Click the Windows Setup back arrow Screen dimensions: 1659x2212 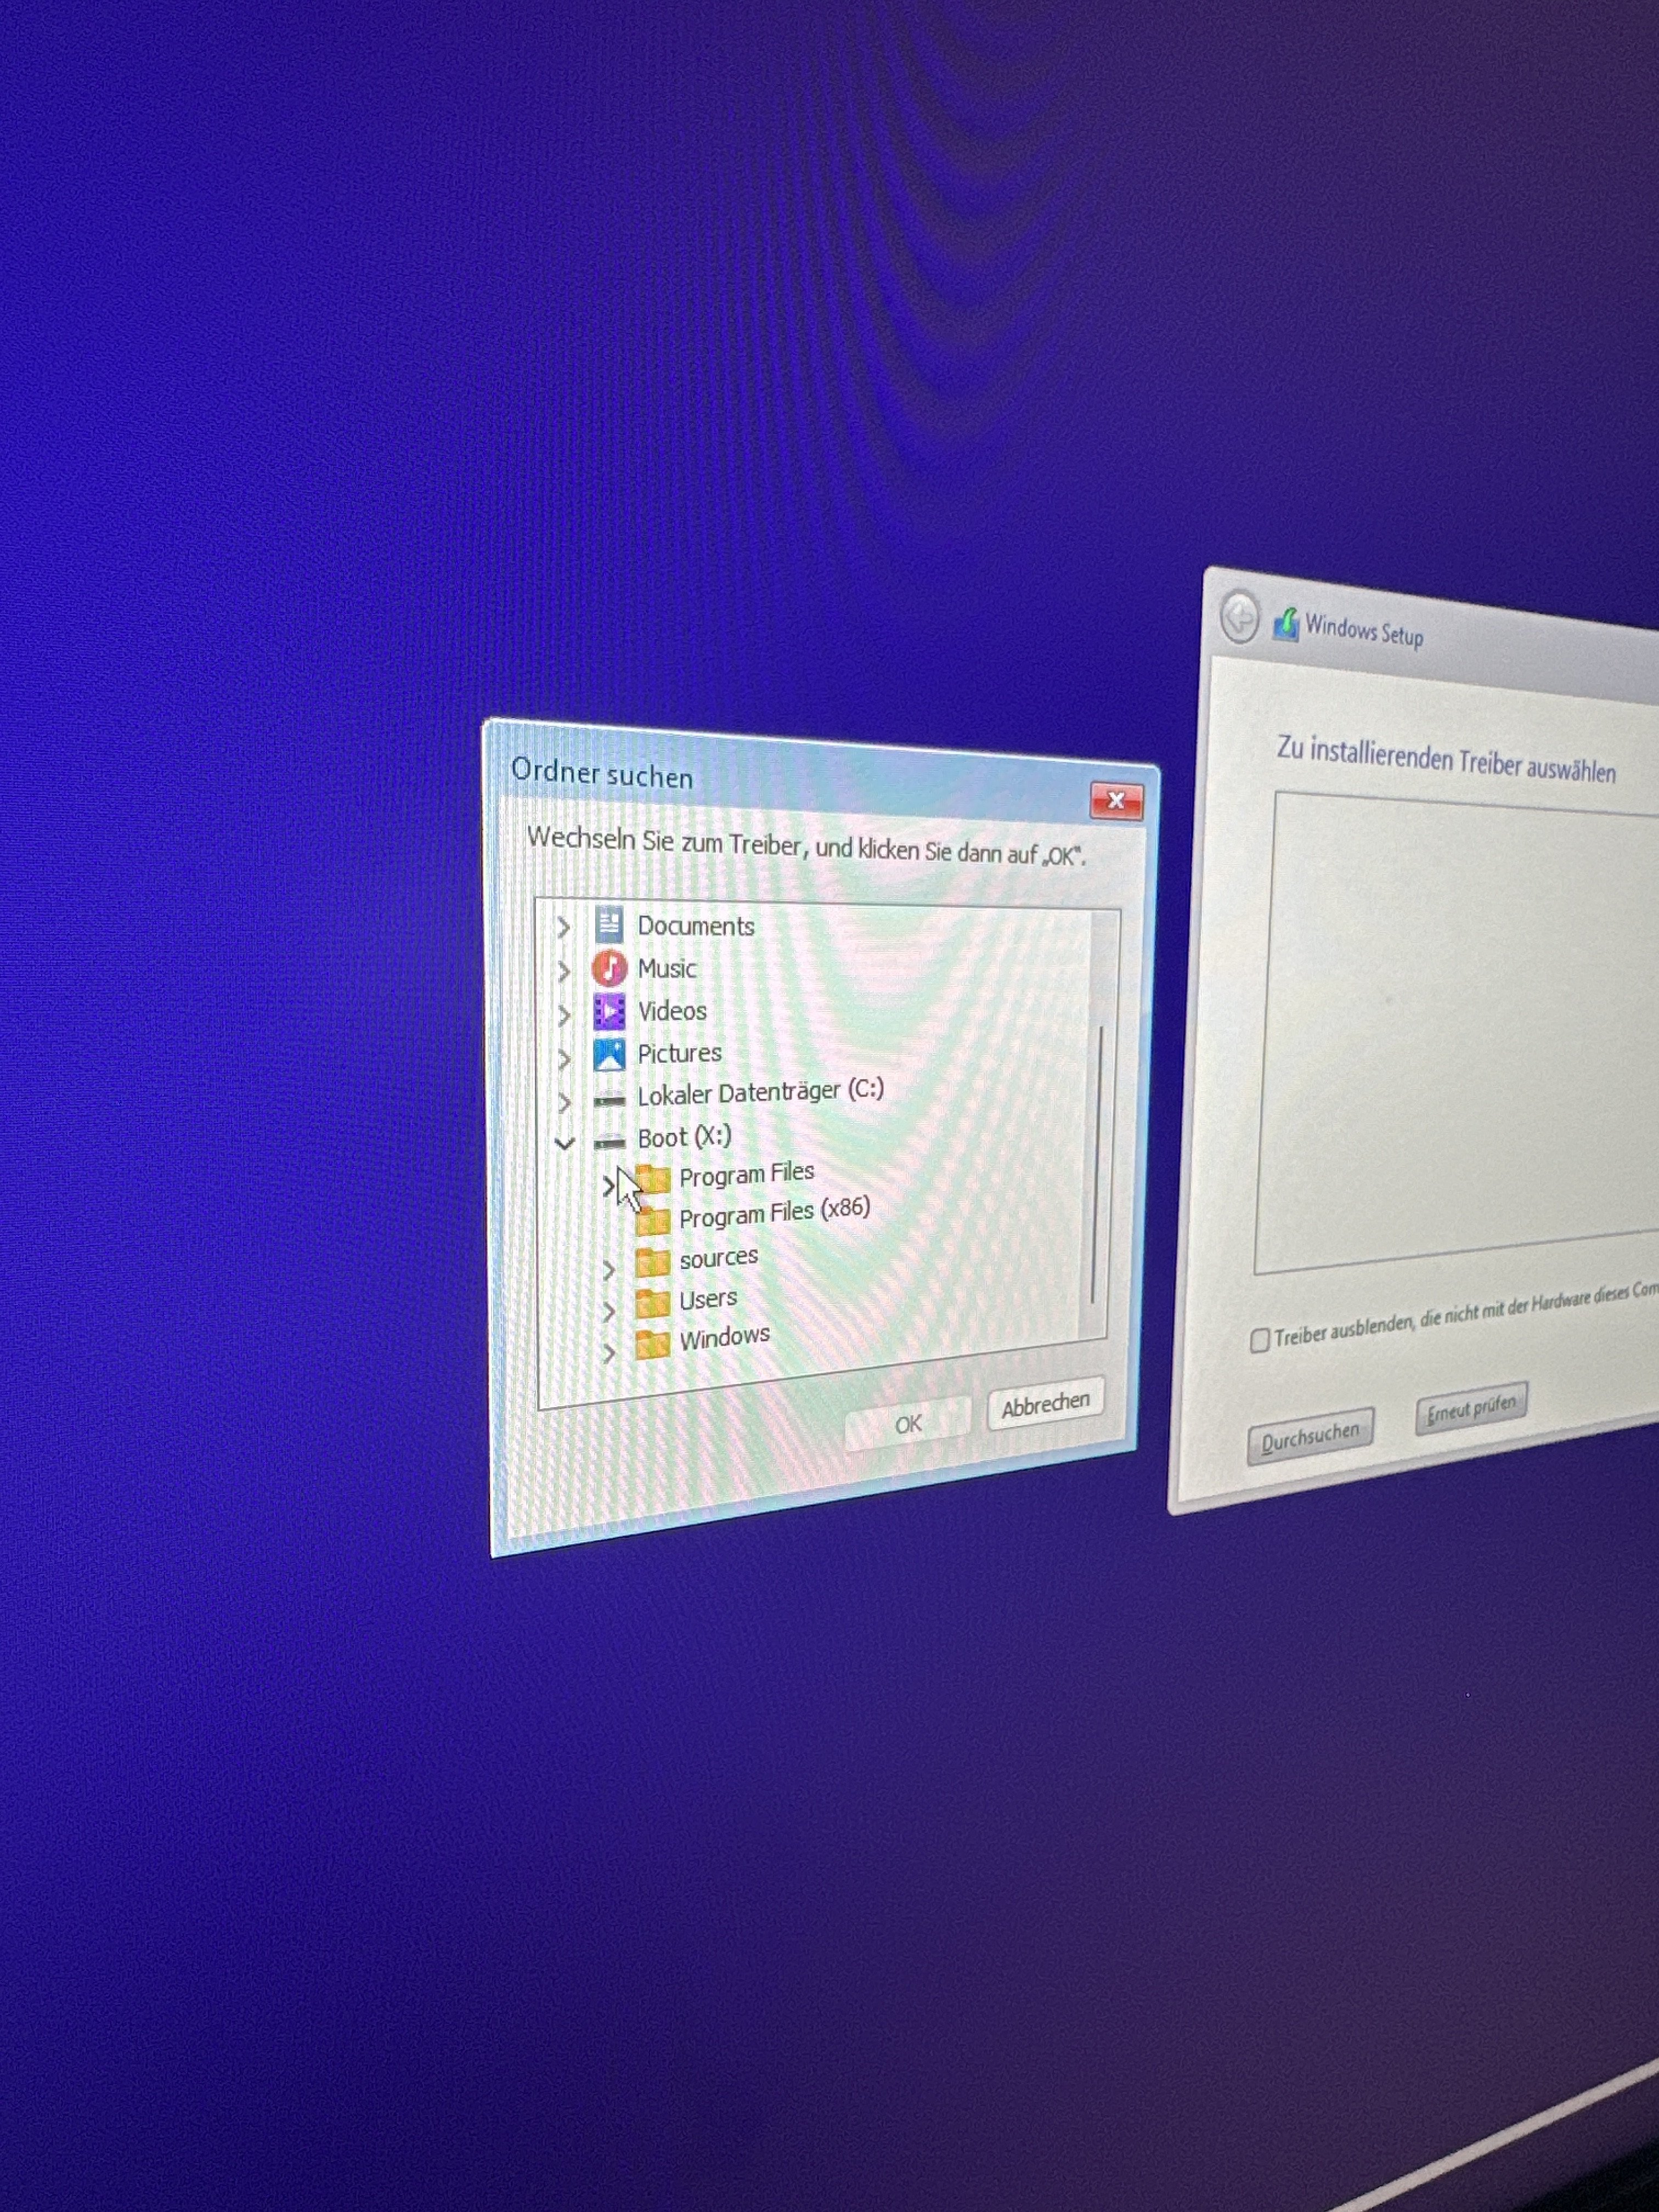point(1239,617)
